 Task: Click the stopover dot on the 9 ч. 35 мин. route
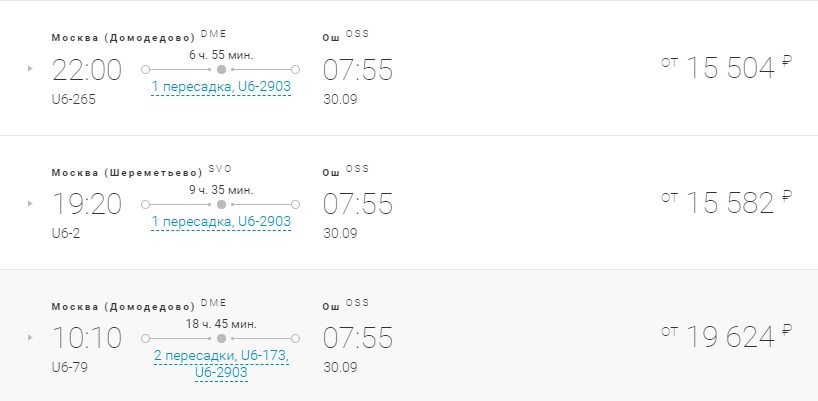coord(221,204)
